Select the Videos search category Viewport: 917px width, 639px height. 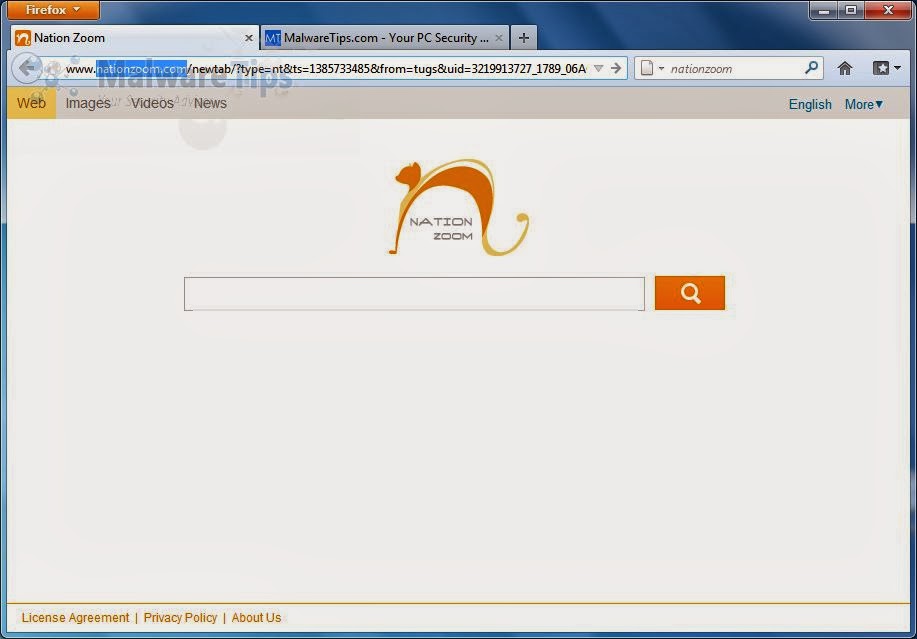tap(152, 103)
